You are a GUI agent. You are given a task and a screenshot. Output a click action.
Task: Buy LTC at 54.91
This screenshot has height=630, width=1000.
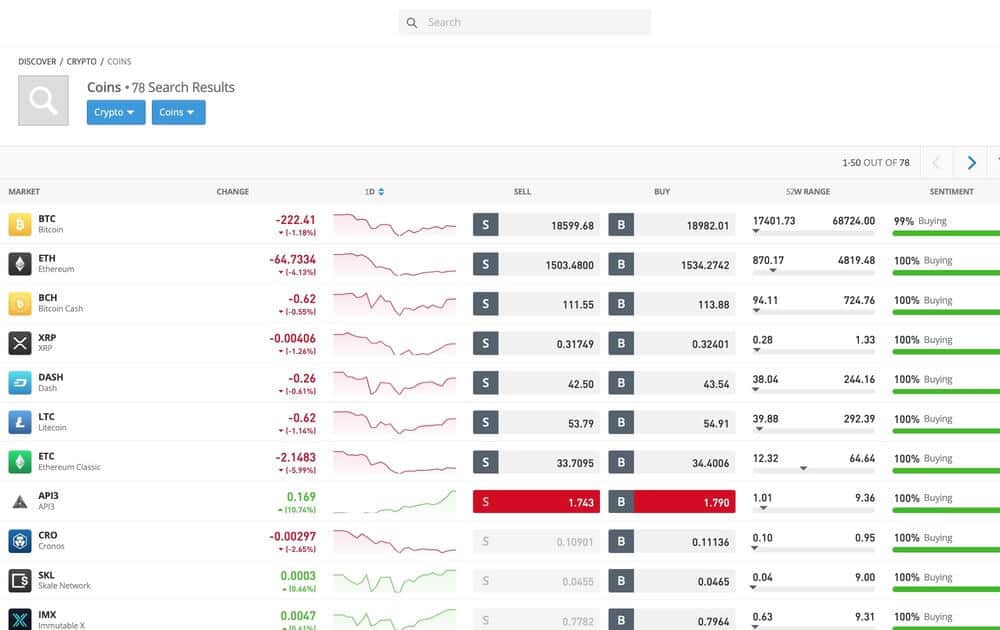click(672, 422)
